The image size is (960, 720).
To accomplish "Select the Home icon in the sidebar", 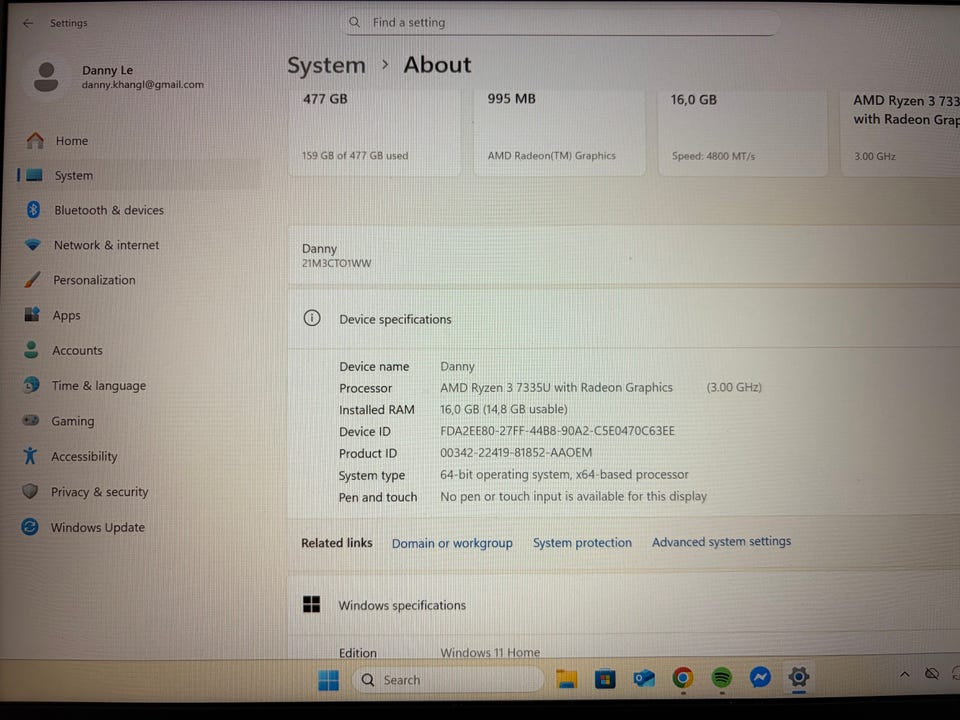I will point(35,141).
